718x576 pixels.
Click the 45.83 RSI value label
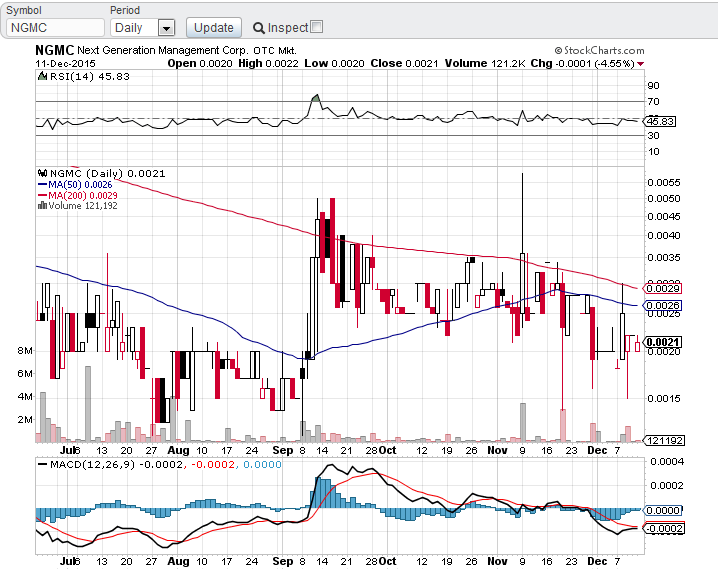pos(660,121)
